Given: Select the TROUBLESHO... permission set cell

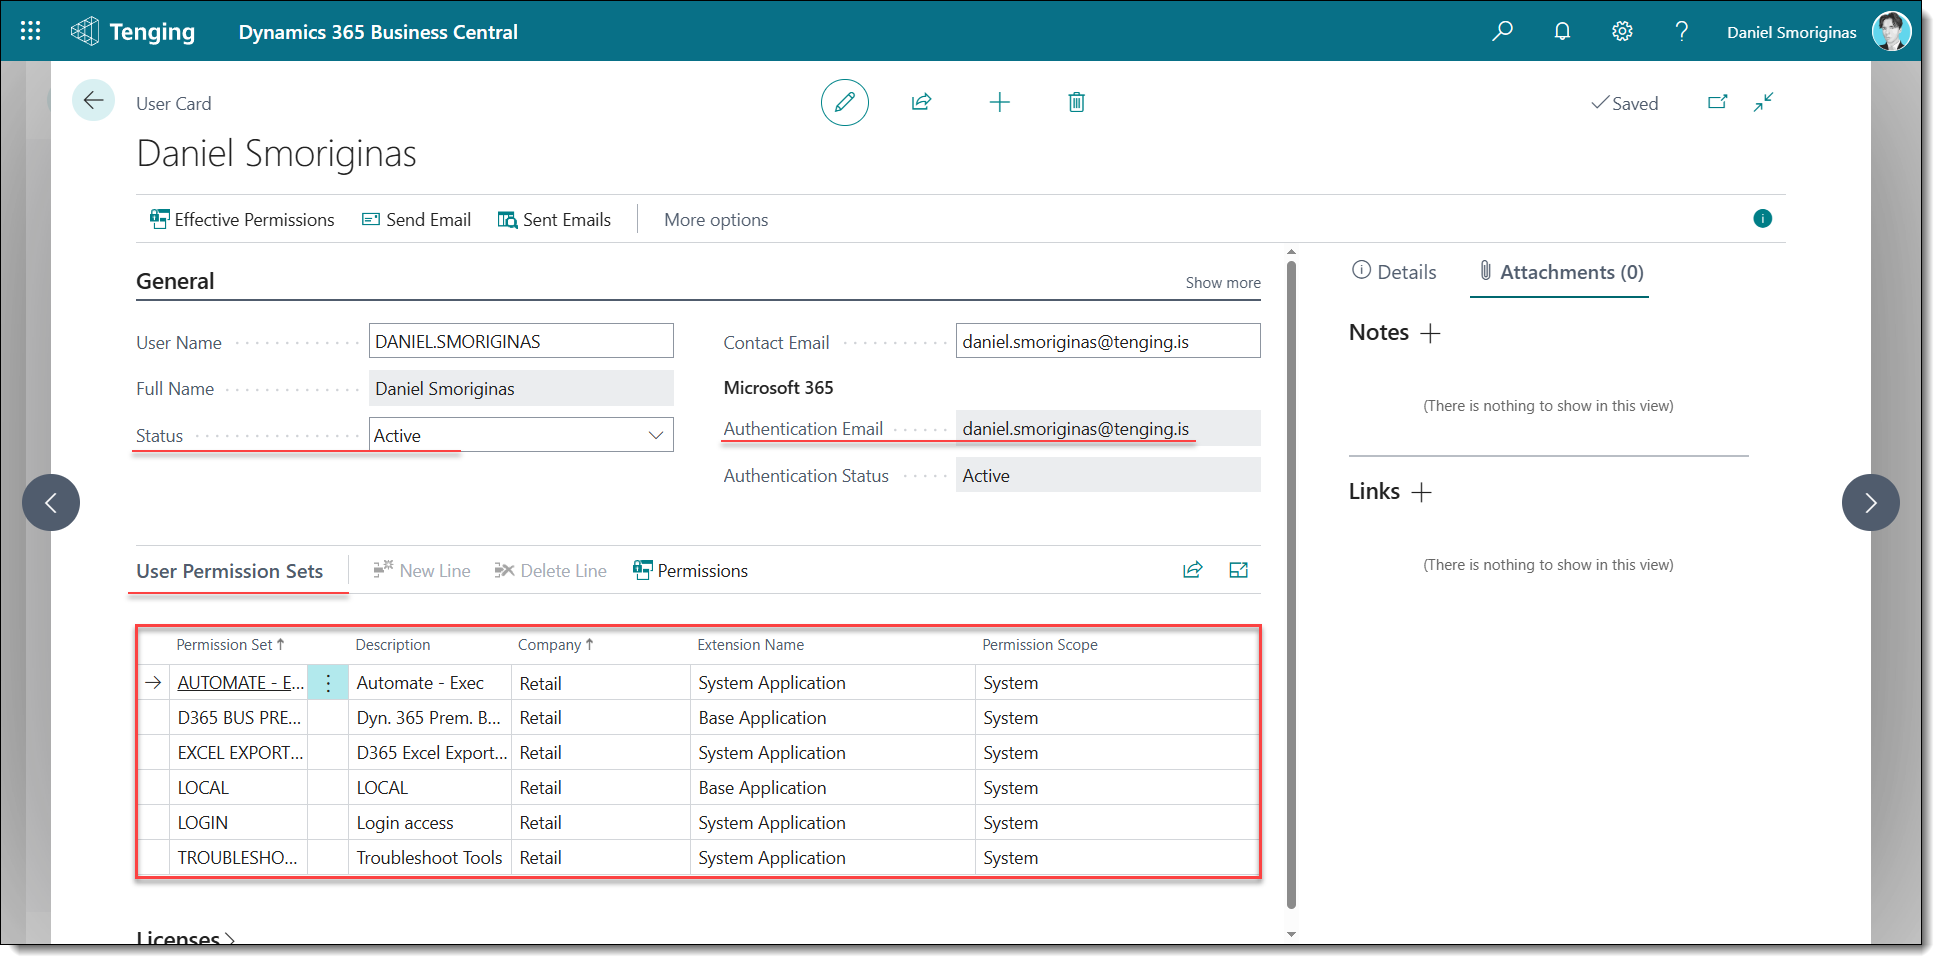Looking at the screenshot, I should pyautogui.click(x=239, y=858).
